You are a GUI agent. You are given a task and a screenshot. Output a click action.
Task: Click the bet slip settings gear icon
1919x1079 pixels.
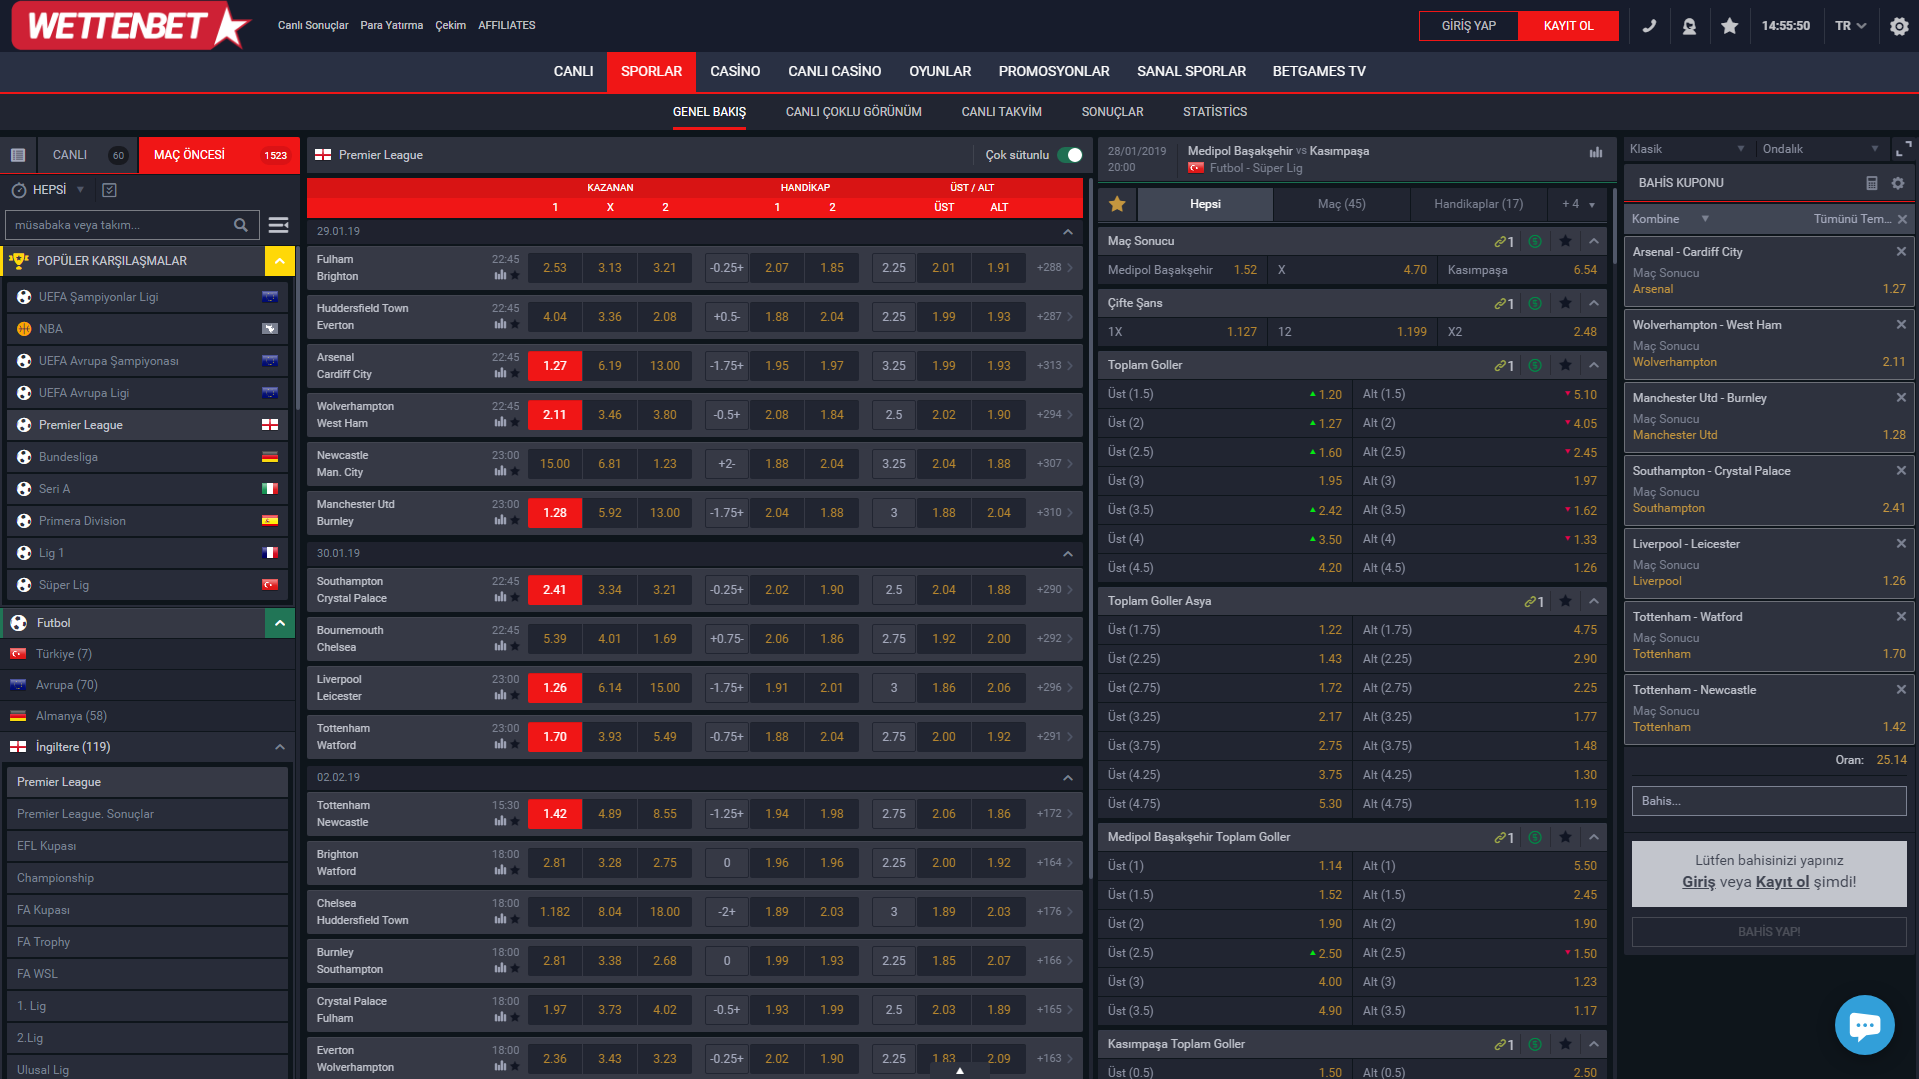(x=1898, y=183)
